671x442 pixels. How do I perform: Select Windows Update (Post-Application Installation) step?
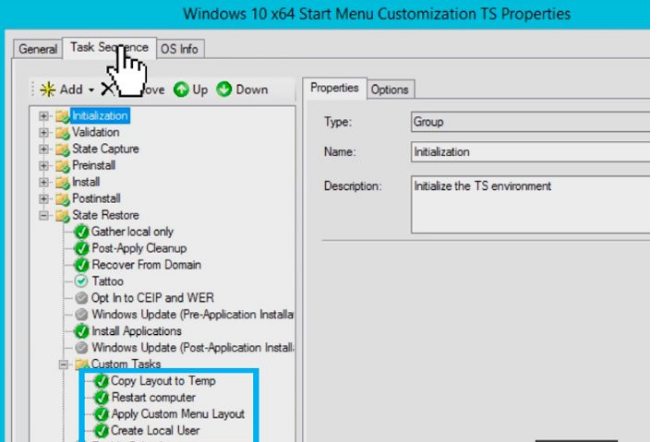pyautogui.click(x=192, y=348)
